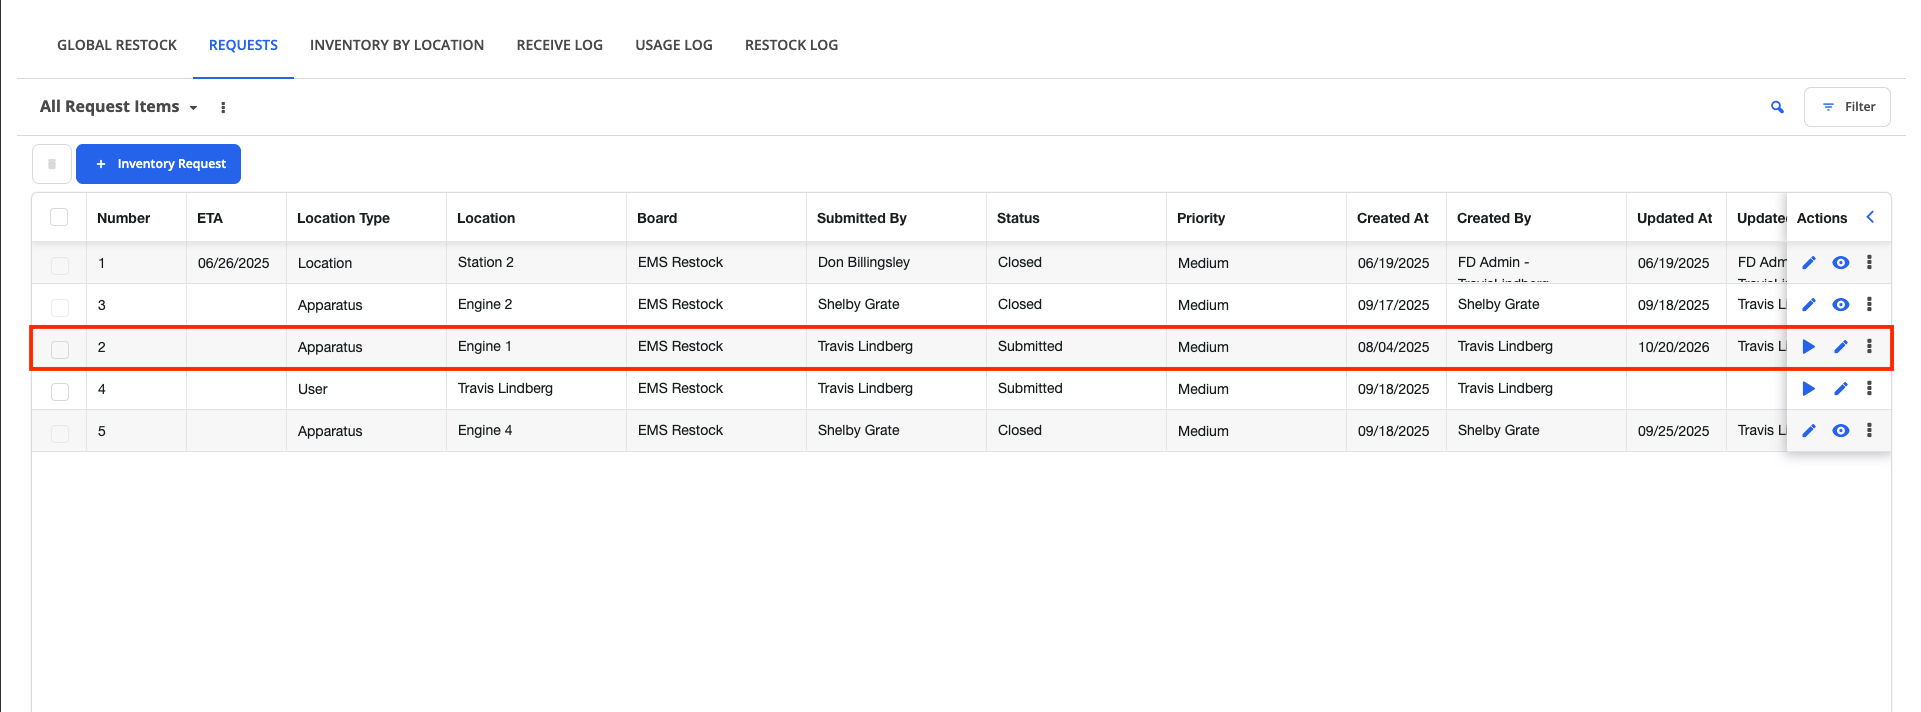This screenshot has width=1921, height=712.
Task: View request number 3 via eye icon
Action: point(1841,305)
